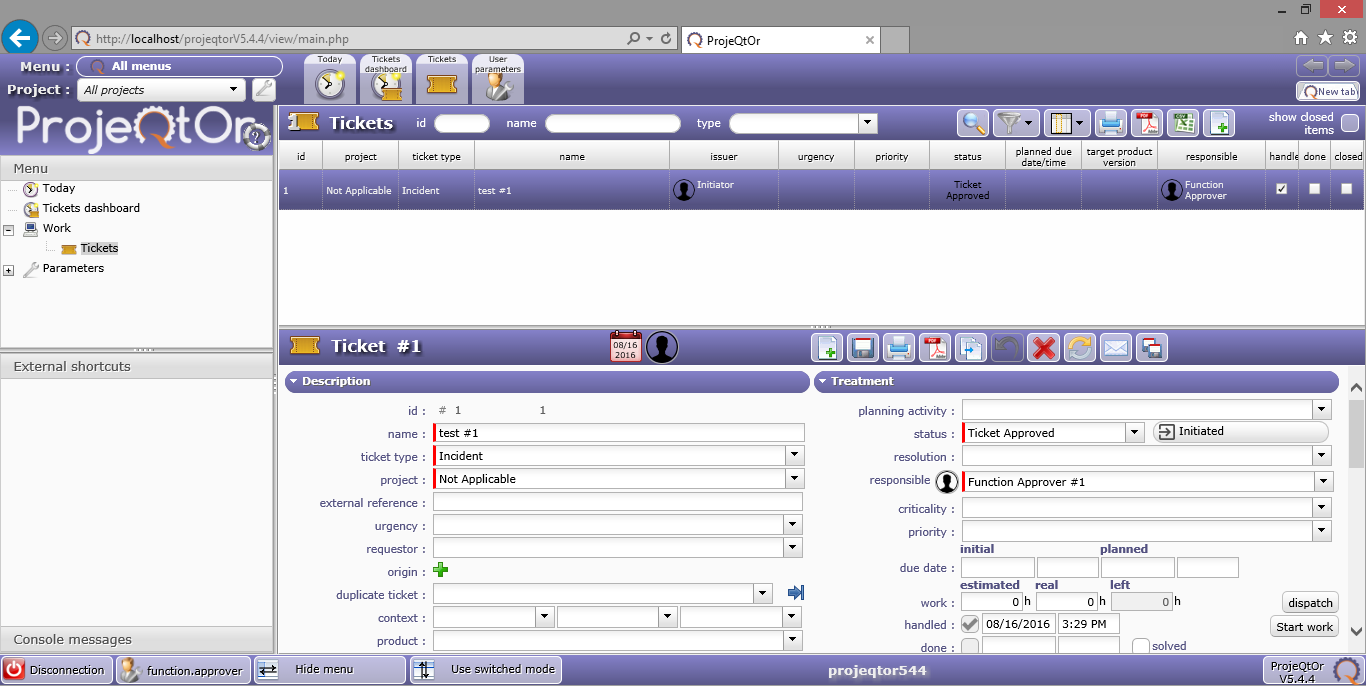
Task: Toggle closed checkbox in test #1 row
Action: 1346,189
